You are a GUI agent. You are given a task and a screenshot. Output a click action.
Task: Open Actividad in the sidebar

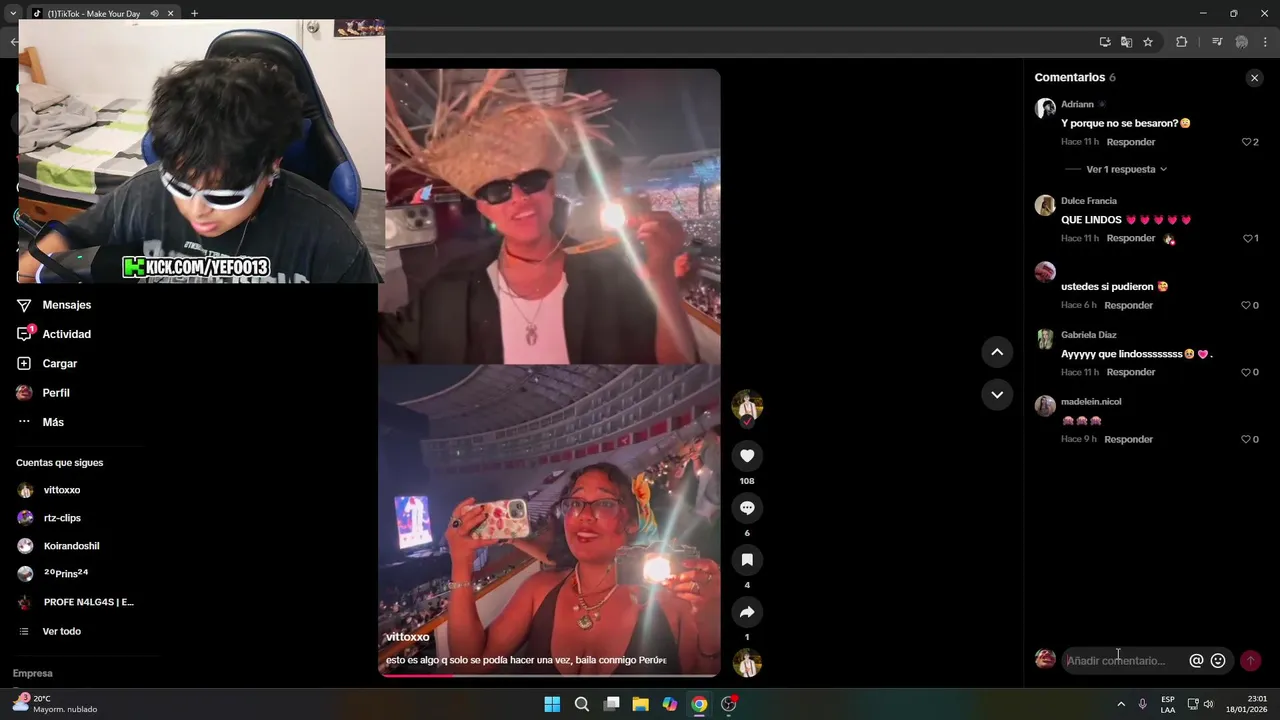pyautogui.click(x=54, y=334)
